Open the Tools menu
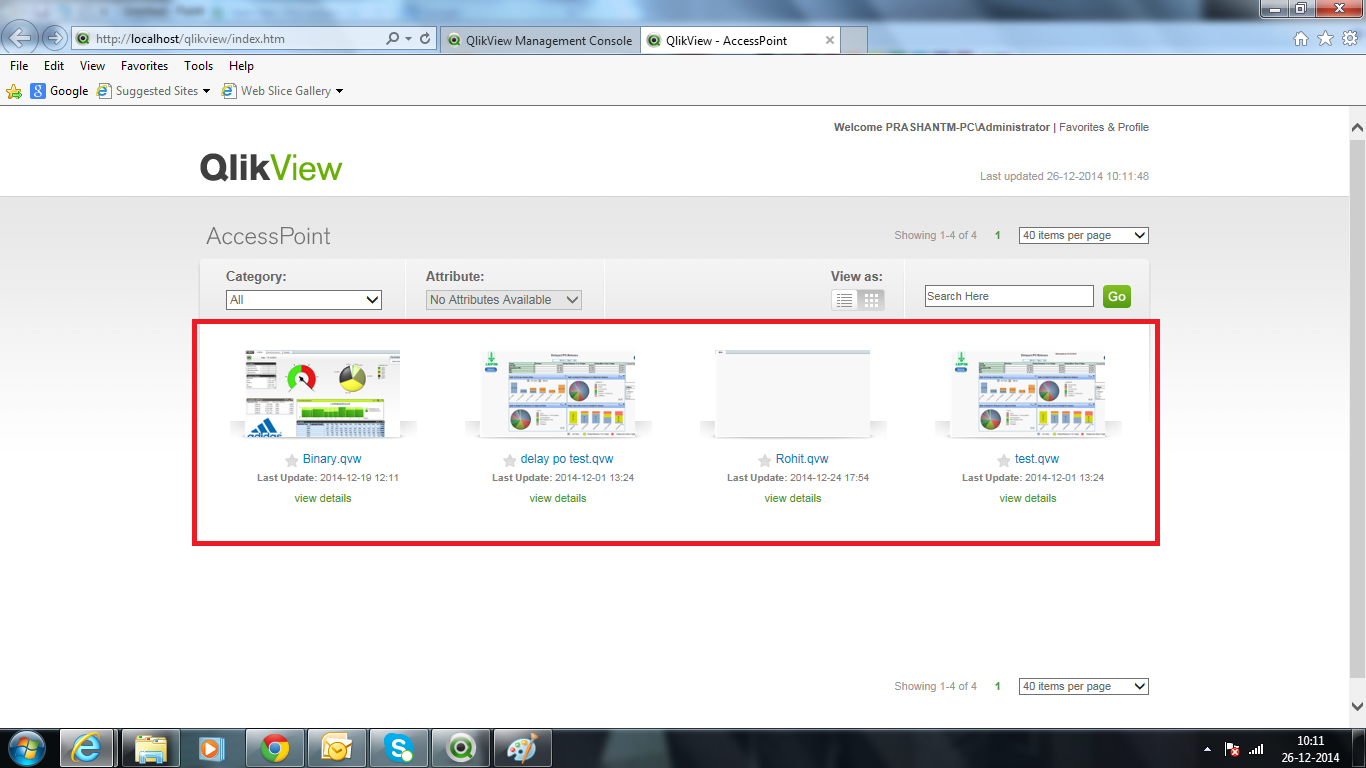 [199, 66]
